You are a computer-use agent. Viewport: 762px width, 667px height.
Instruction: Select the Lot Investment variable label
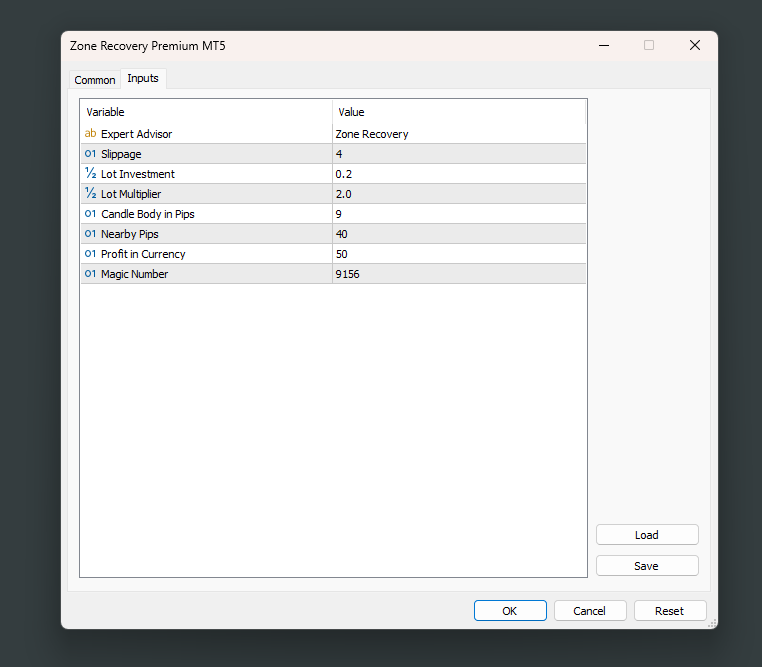point(138,174)
